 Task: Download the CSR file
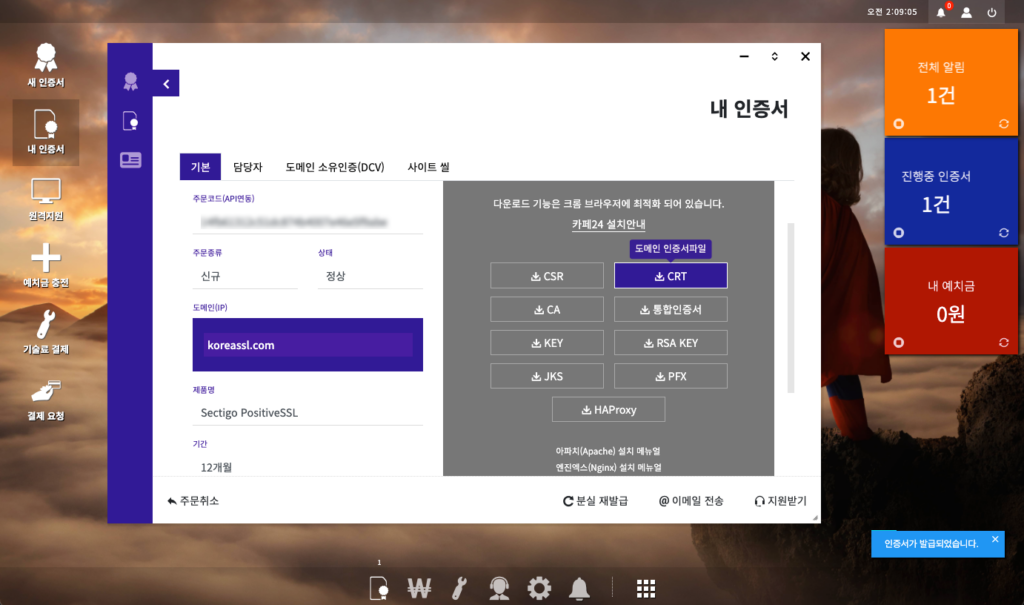point(547,276)
